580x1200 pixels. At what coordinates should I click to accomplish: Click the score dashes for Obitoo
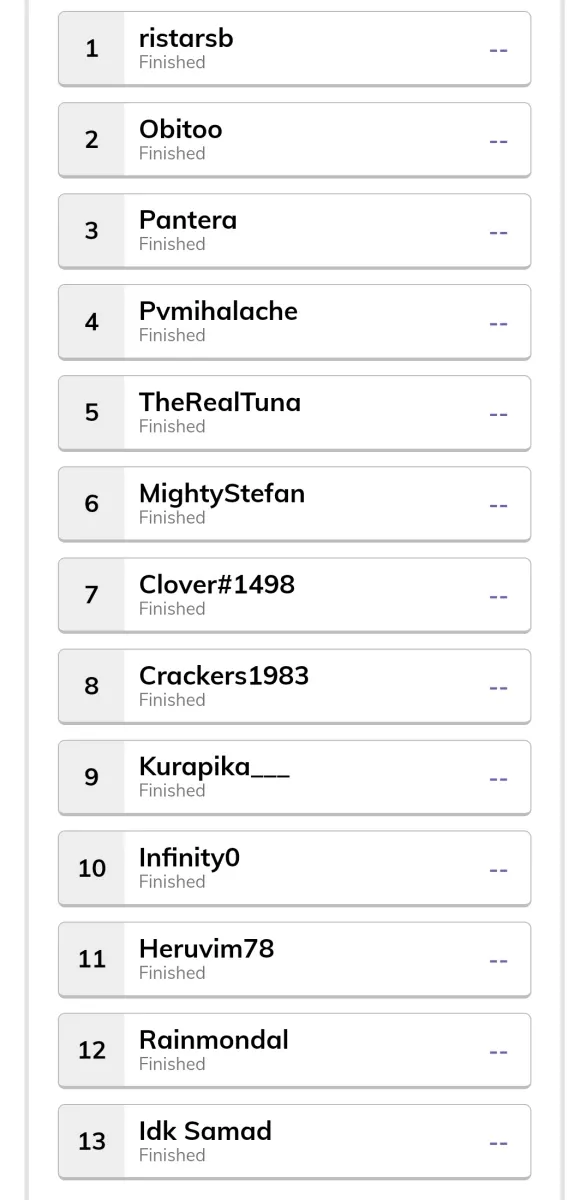pos(499,141)
